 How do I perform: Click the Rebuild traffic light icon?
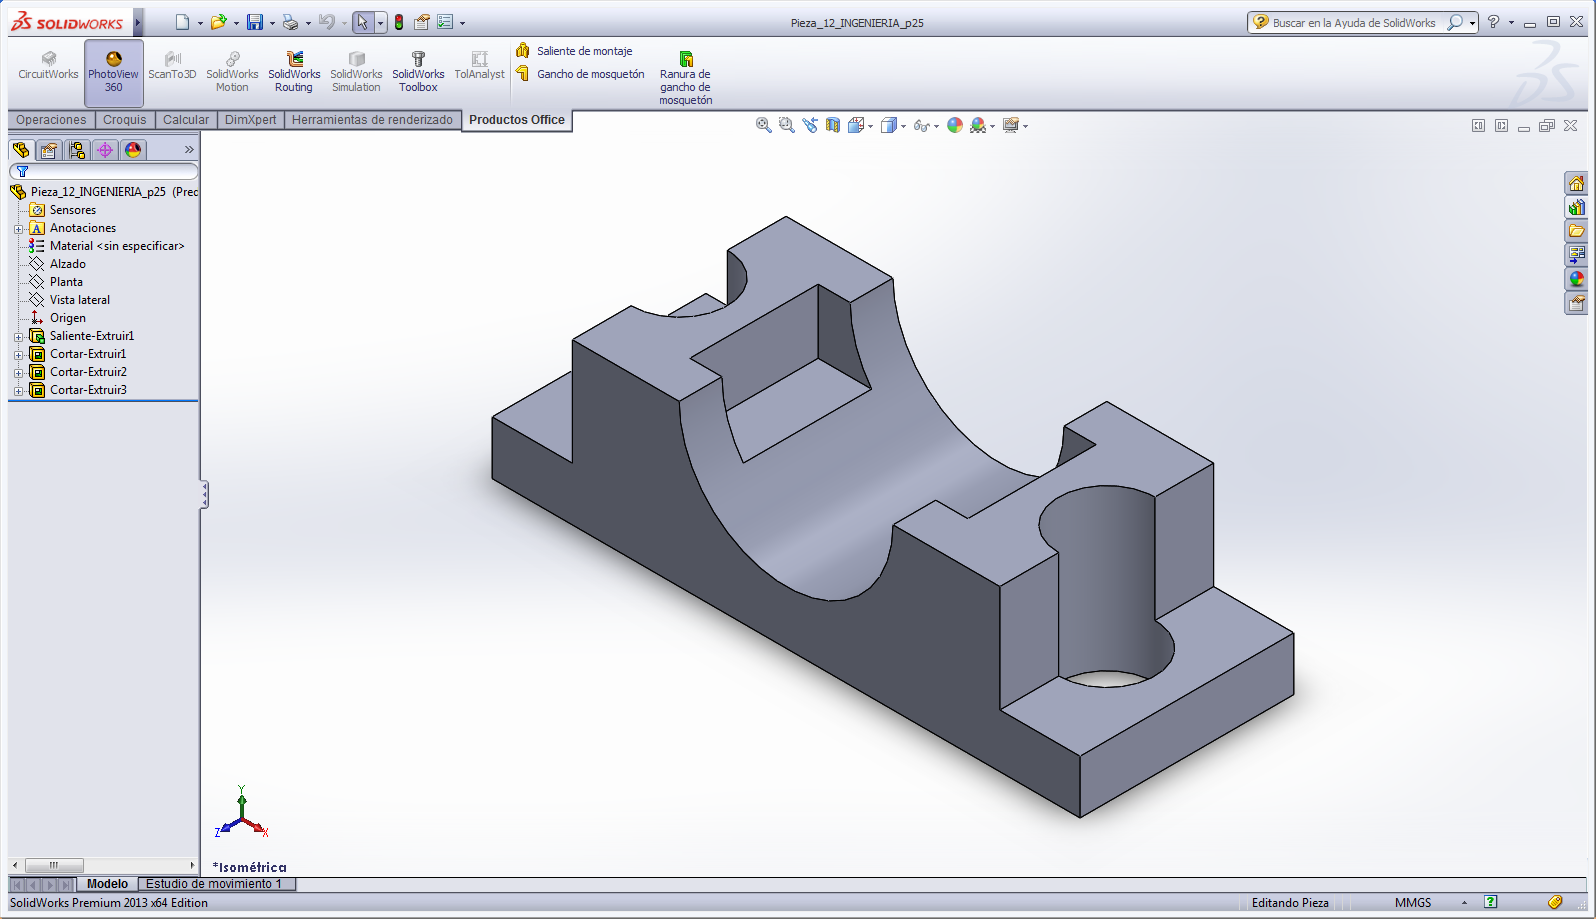[399, 22]
